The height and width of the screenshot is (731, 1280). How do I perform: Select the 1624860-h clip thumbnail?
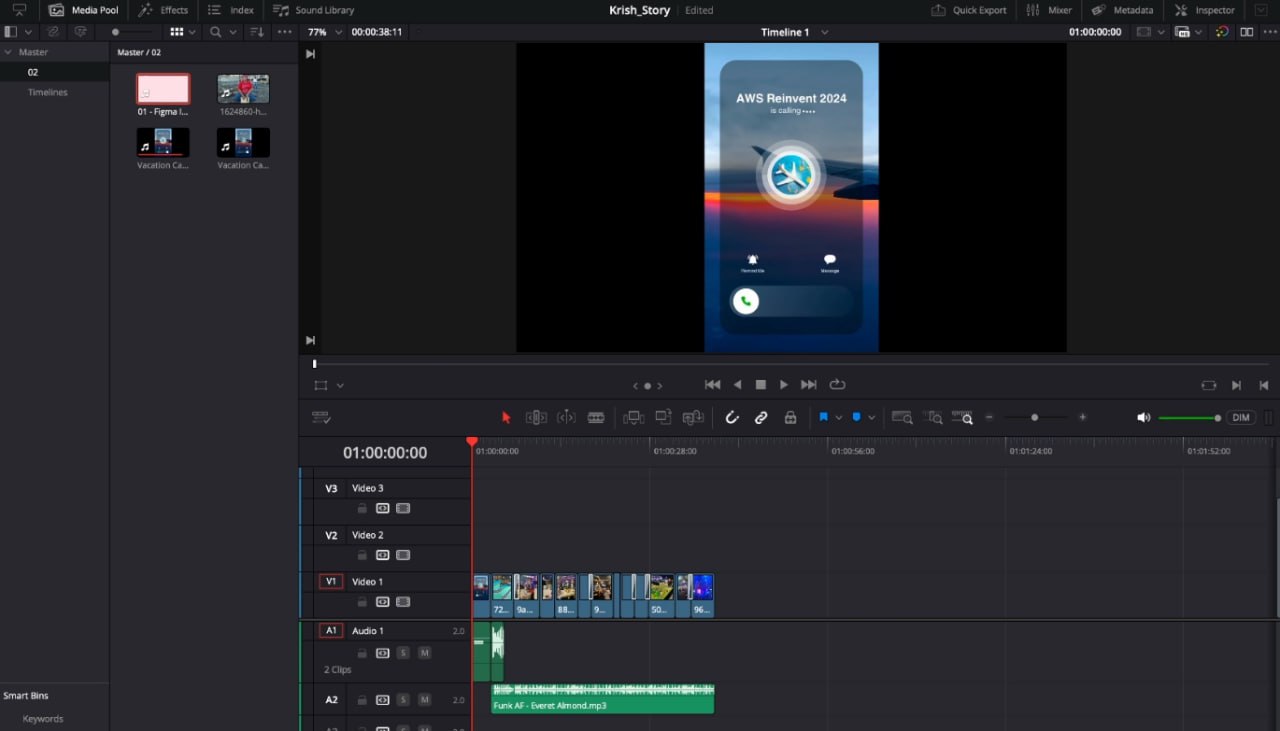click(243, 89)
